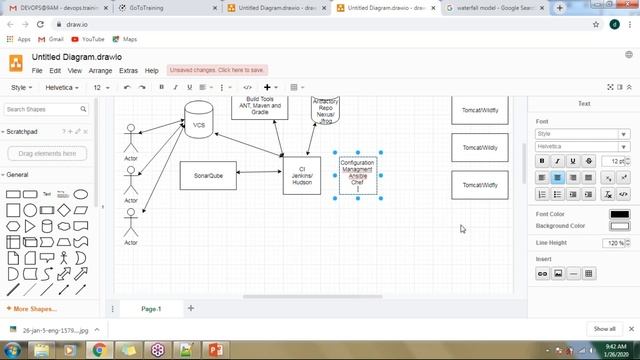Click More Shapes link
This screenshot has width=640, height=360.
pyautogui.click(x=32, y=309)
